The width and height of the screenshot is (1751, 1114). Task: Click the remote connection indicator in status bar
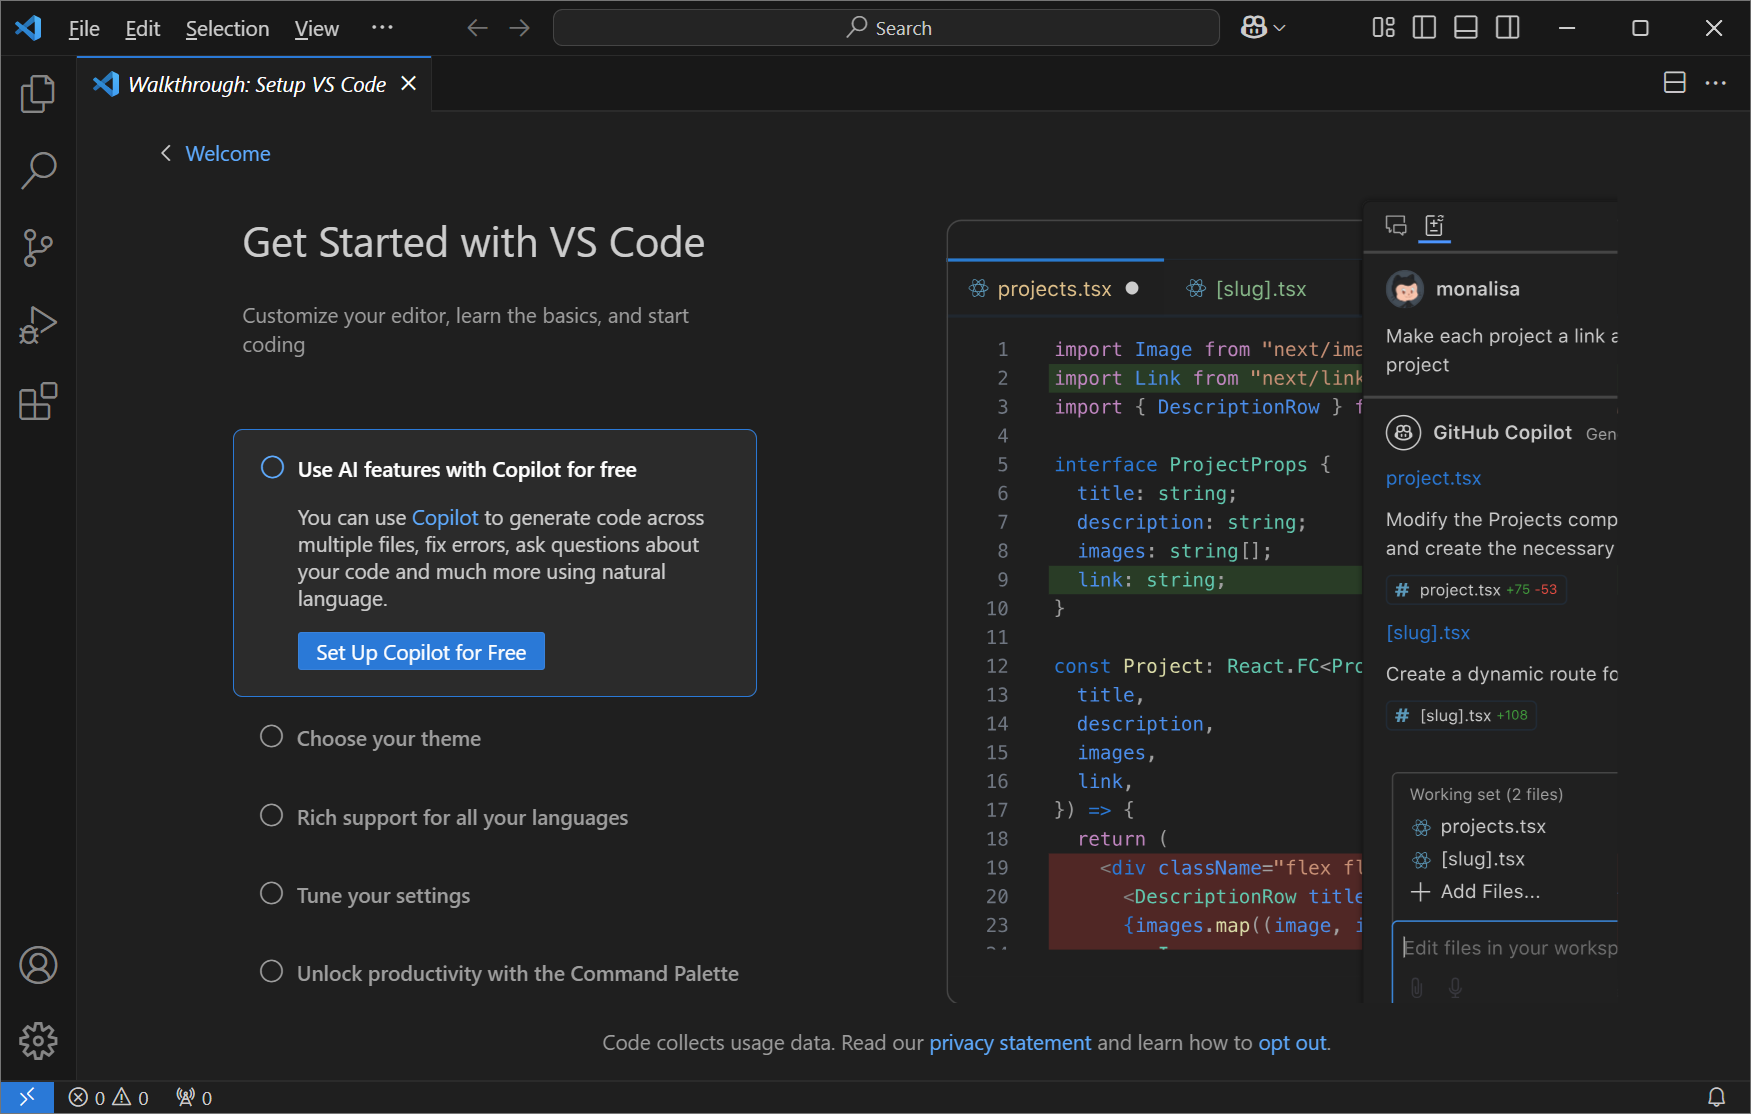[27, 1096]
